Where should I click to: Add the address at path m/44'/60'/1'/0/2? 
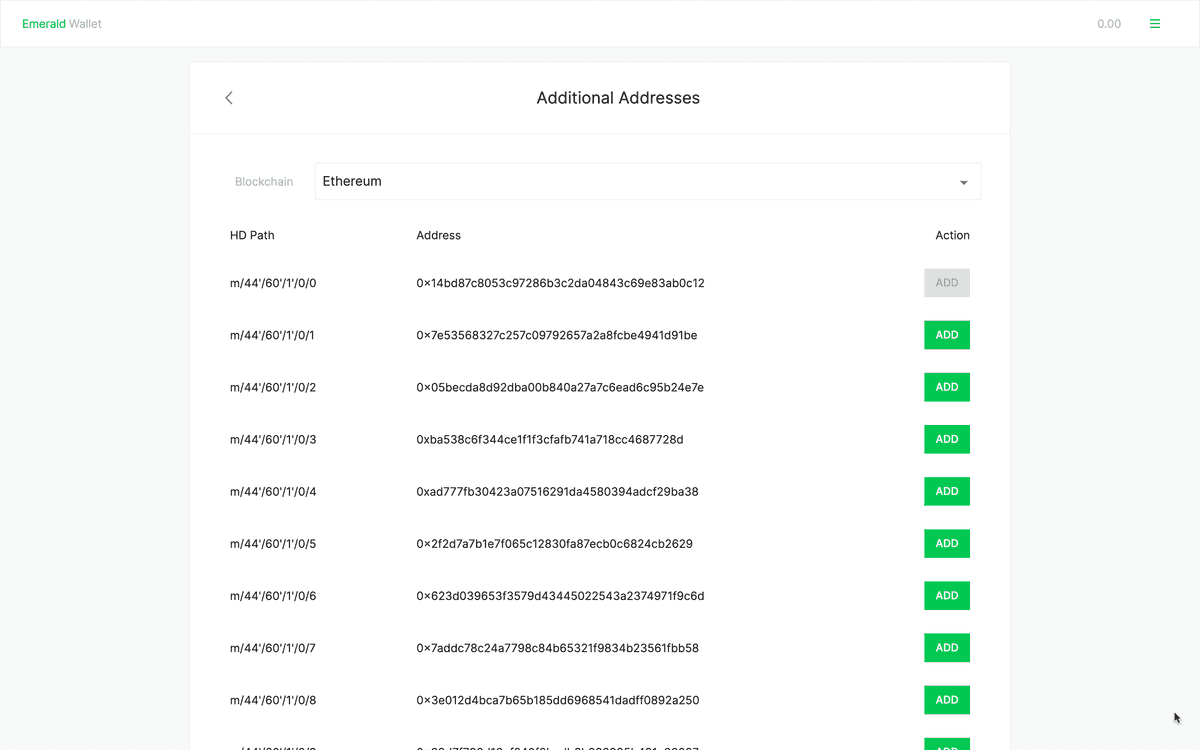(x=946, y=386)
